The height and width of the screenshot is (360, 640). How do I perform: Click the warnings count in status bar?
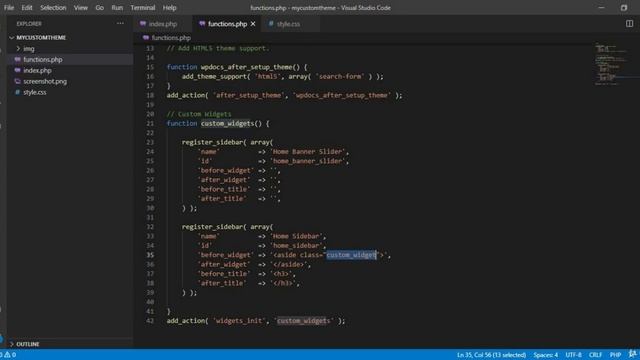[x=11, y=355]
